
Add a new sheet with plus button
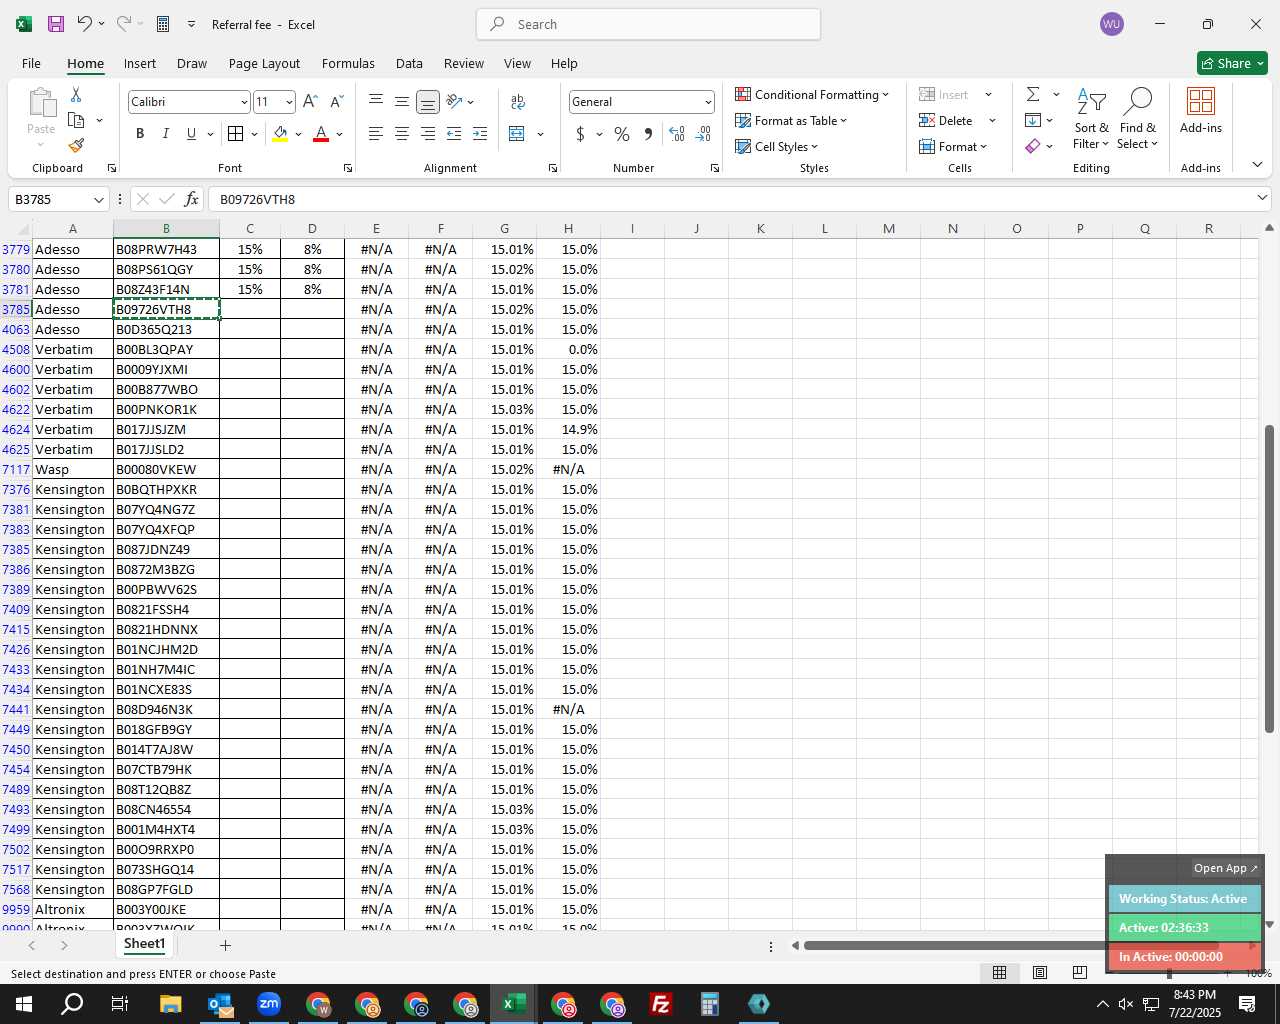click(x=225, y=945)
